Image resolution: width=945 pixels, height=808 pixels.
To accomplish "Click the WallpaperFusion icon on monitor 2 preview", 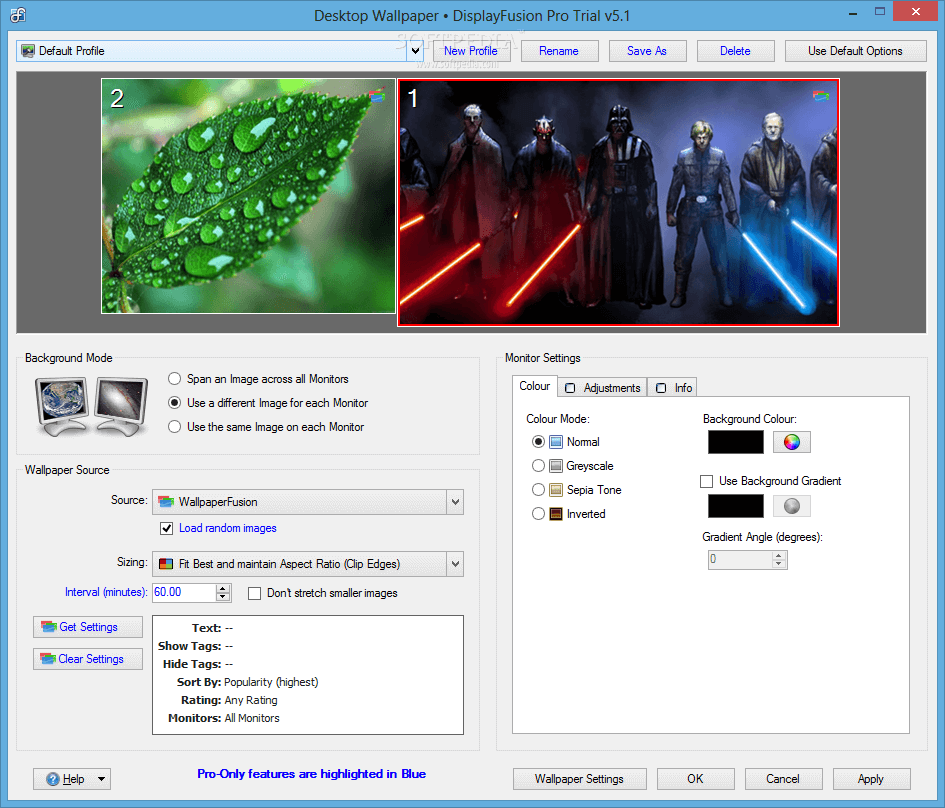I will (377, 95).
